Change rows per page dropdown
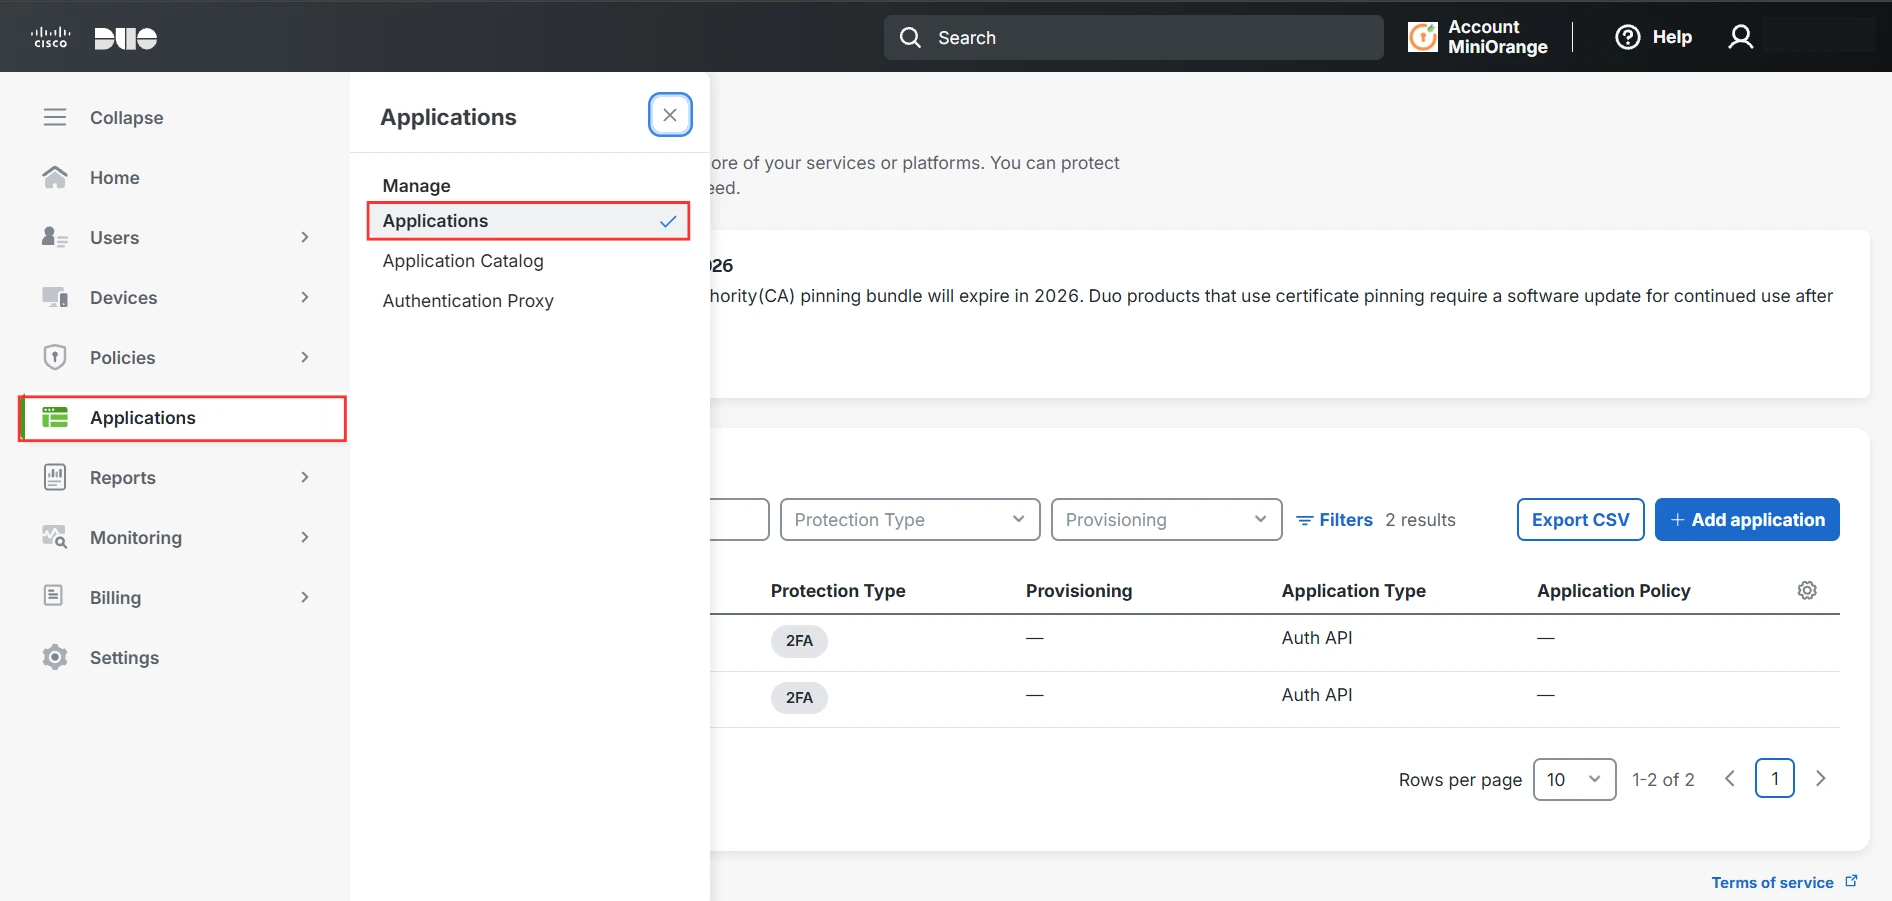The image size is (1892, 901). (1574, 779)
